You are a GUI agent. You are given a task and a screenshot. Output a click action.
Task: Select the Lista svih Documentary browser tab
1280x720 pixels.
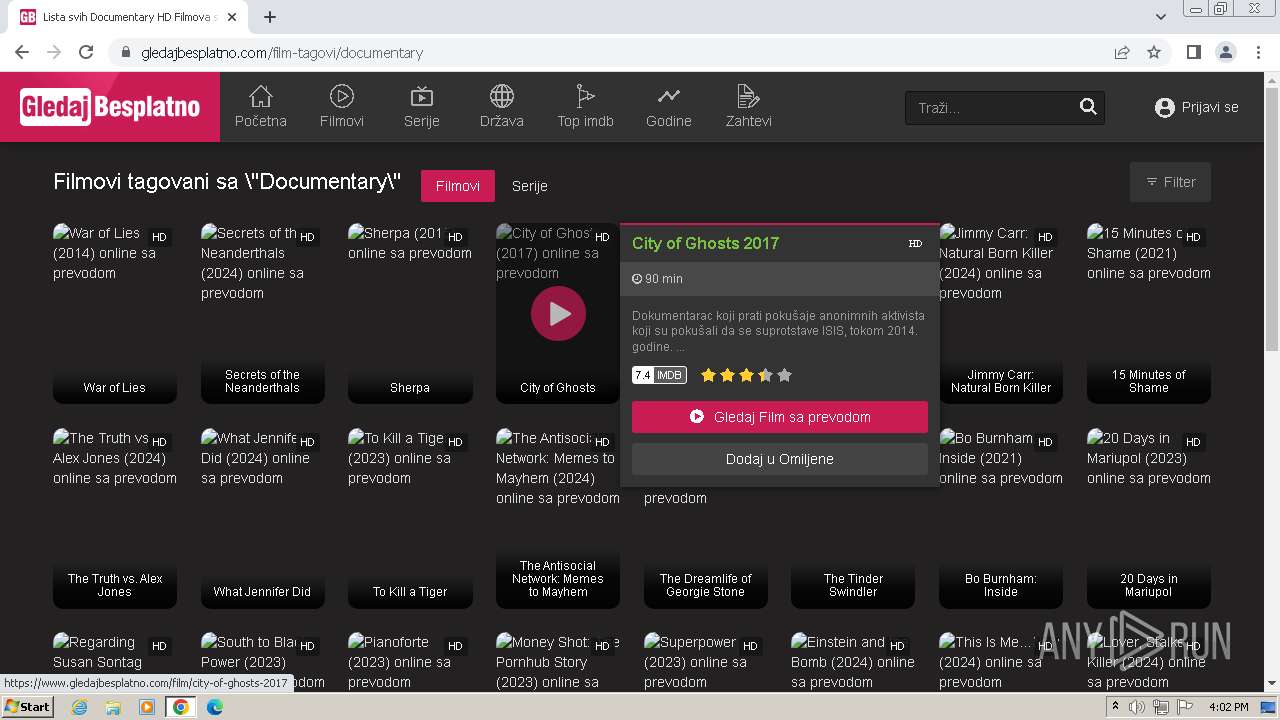(x=130, y=17)
